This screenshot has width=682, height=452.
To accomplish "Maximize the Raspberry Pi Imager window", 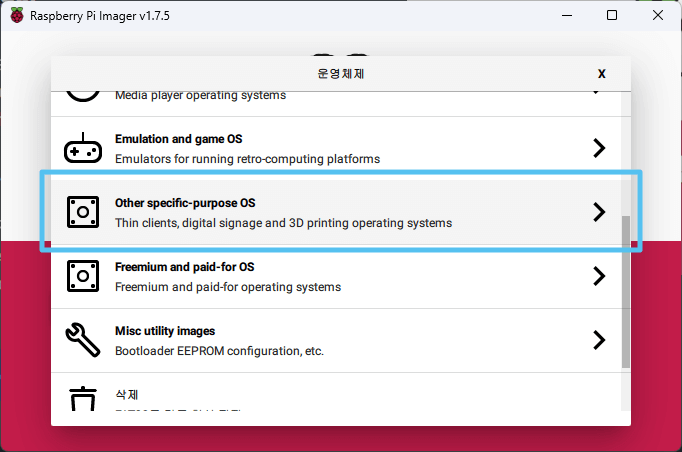I will (x=612, y=15).
